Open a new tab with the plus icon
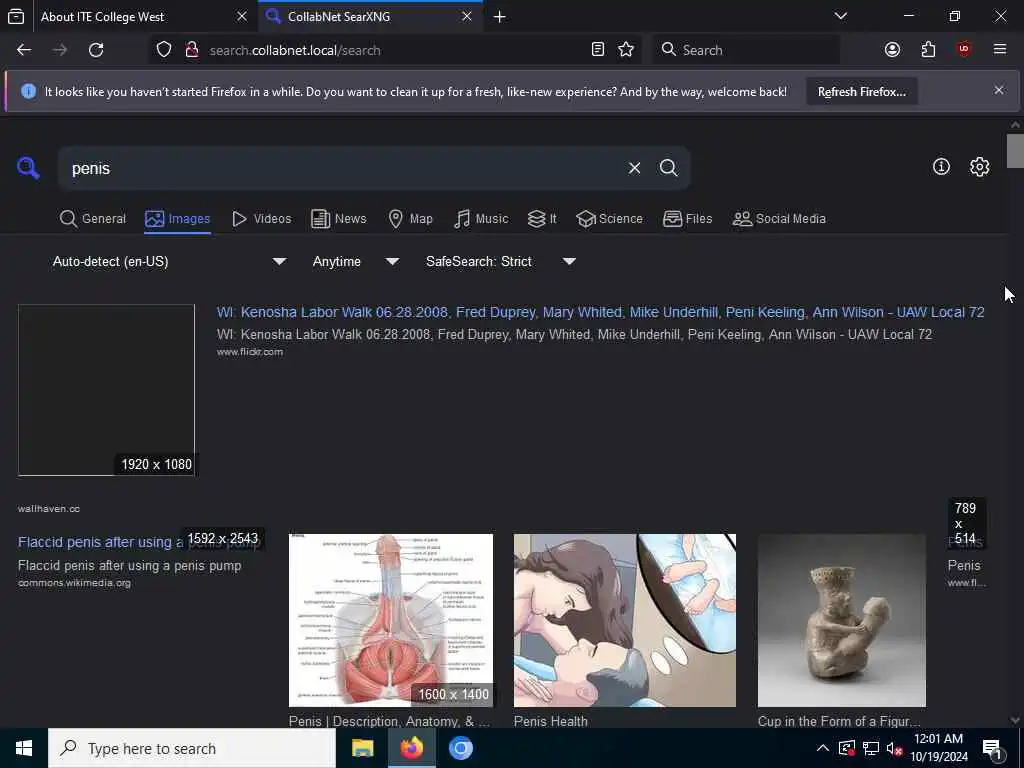The height and width of the screenshot is (768, 1024). [500, 16]
